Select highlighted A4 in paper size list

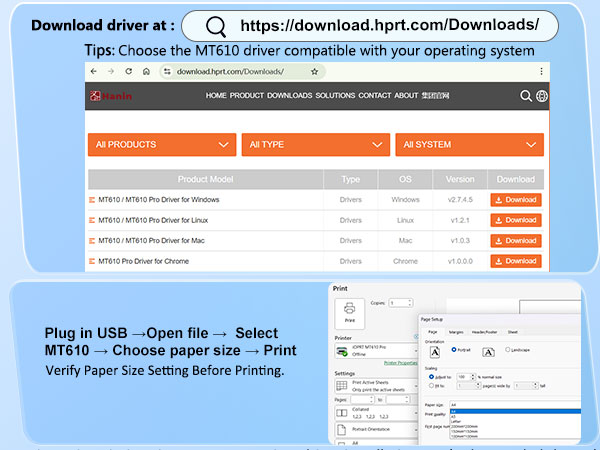[515, 412]
